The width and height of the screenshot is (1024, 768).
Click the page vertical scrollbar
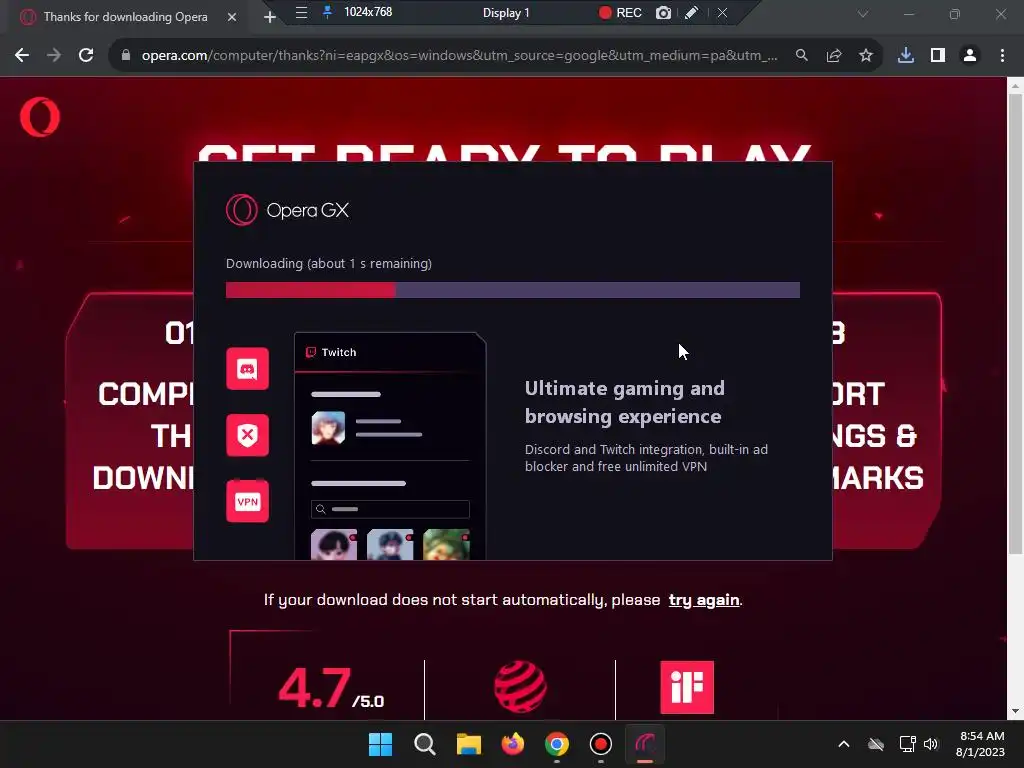(1015, 323)
